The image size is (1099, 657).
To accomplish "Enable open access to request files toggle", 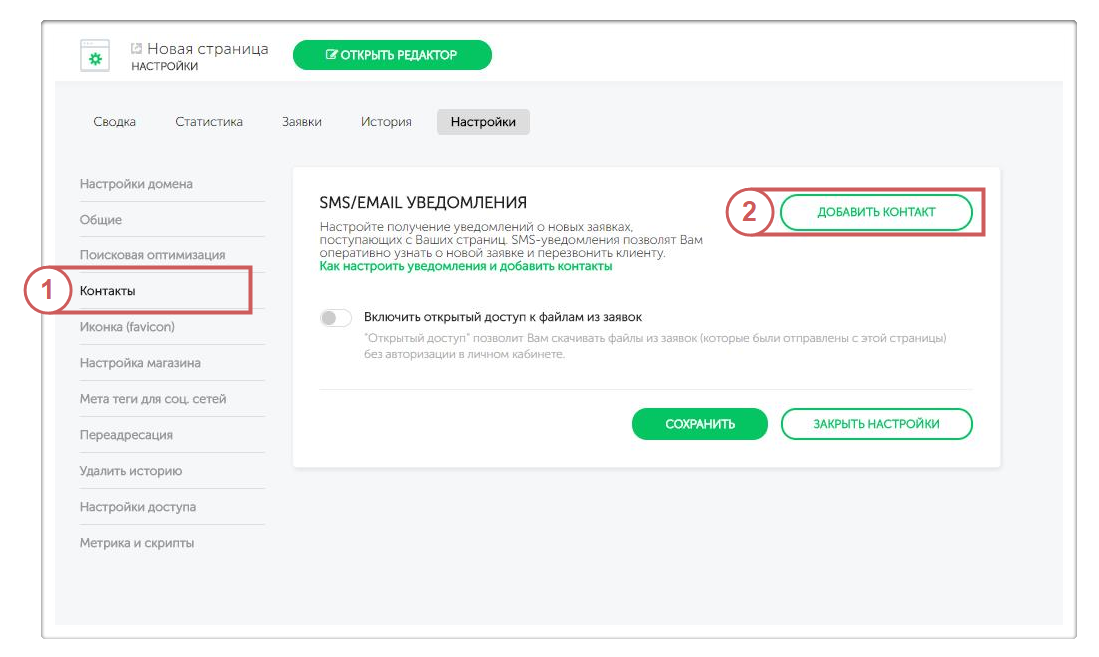I will pos(336,318).
